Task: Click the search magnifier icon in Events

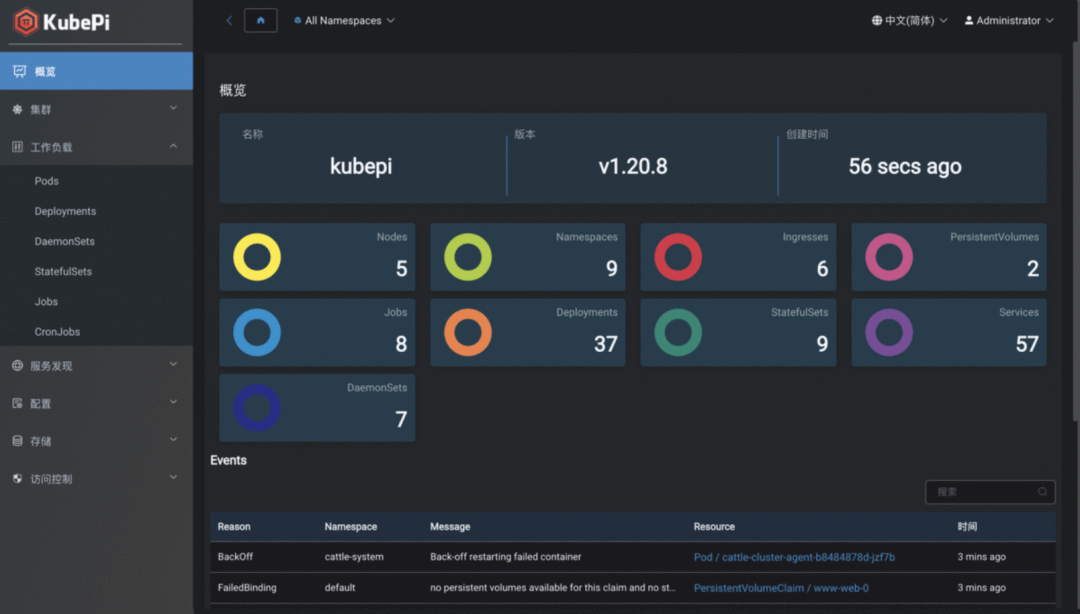Action: click(x=1042, y=491)
